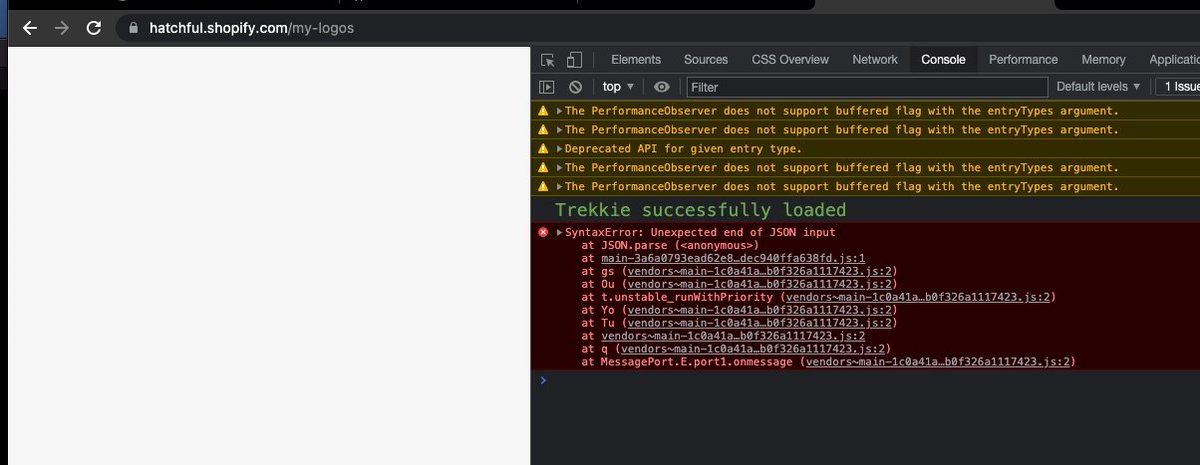Select the 'Trekkie successfully loaded' message

click(x=700, y=210)
